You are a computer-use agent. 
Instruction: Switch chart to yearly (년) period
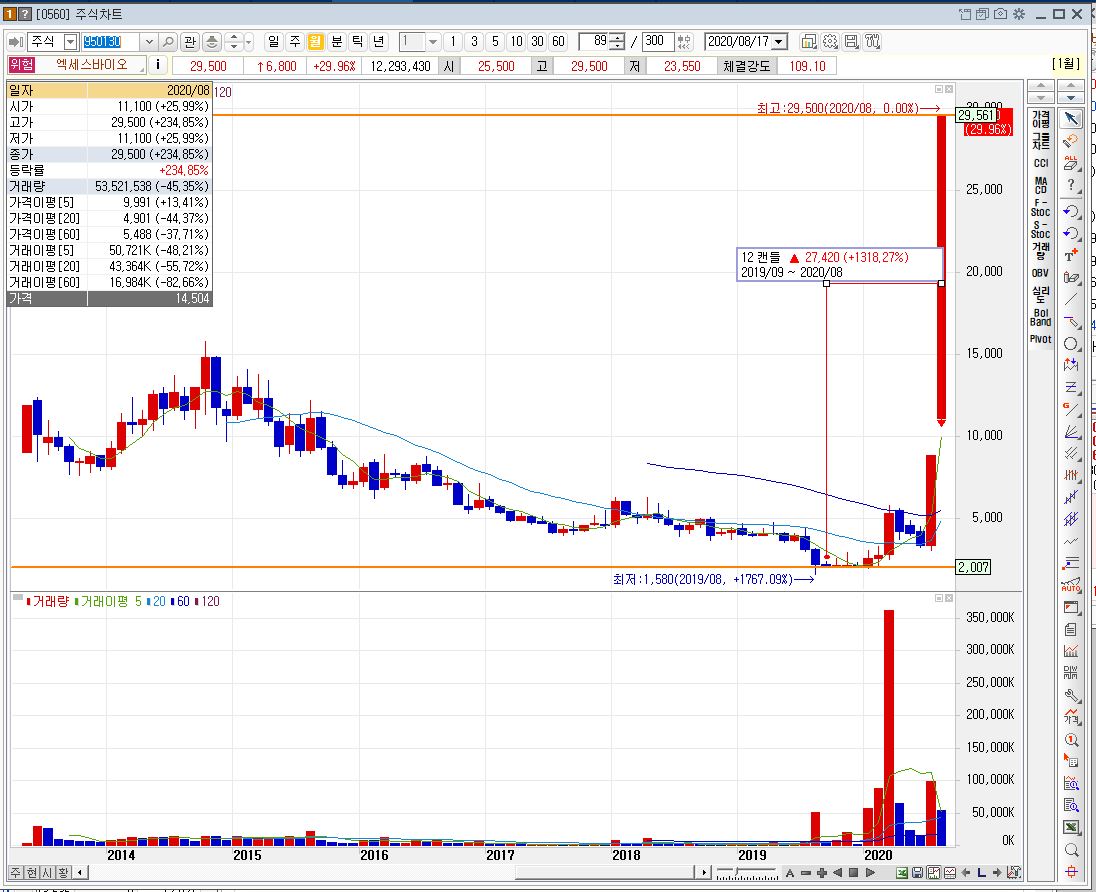[x=378, y=42]
